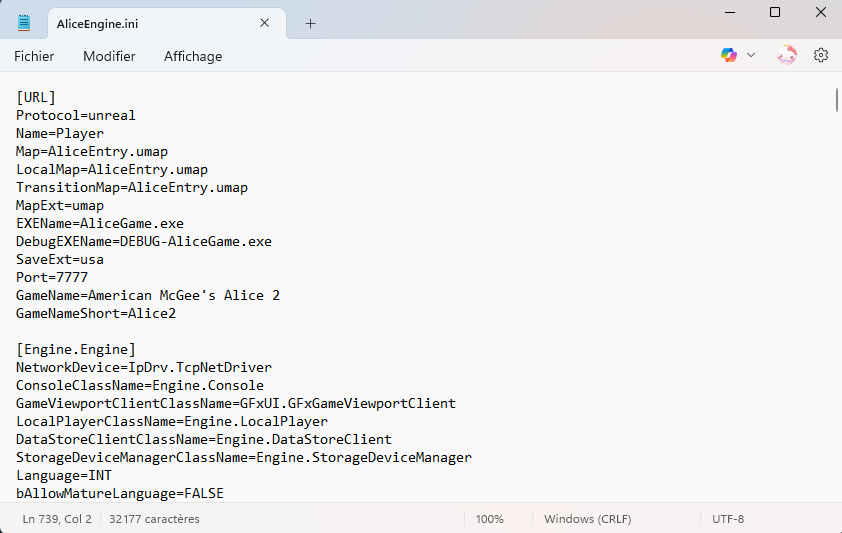Click the NetworkDevice=IpDrv.TcpNetDriver line

click(144, 367)
